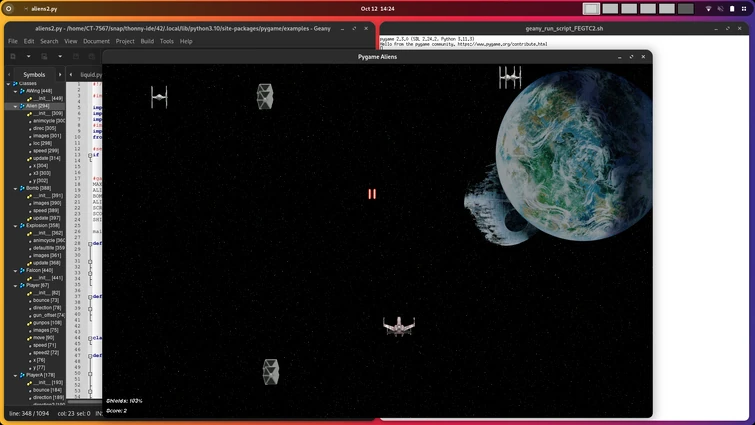This screenshot has height=425, width=755.
Task: Select the move [90] method
Action: point(43,337)
